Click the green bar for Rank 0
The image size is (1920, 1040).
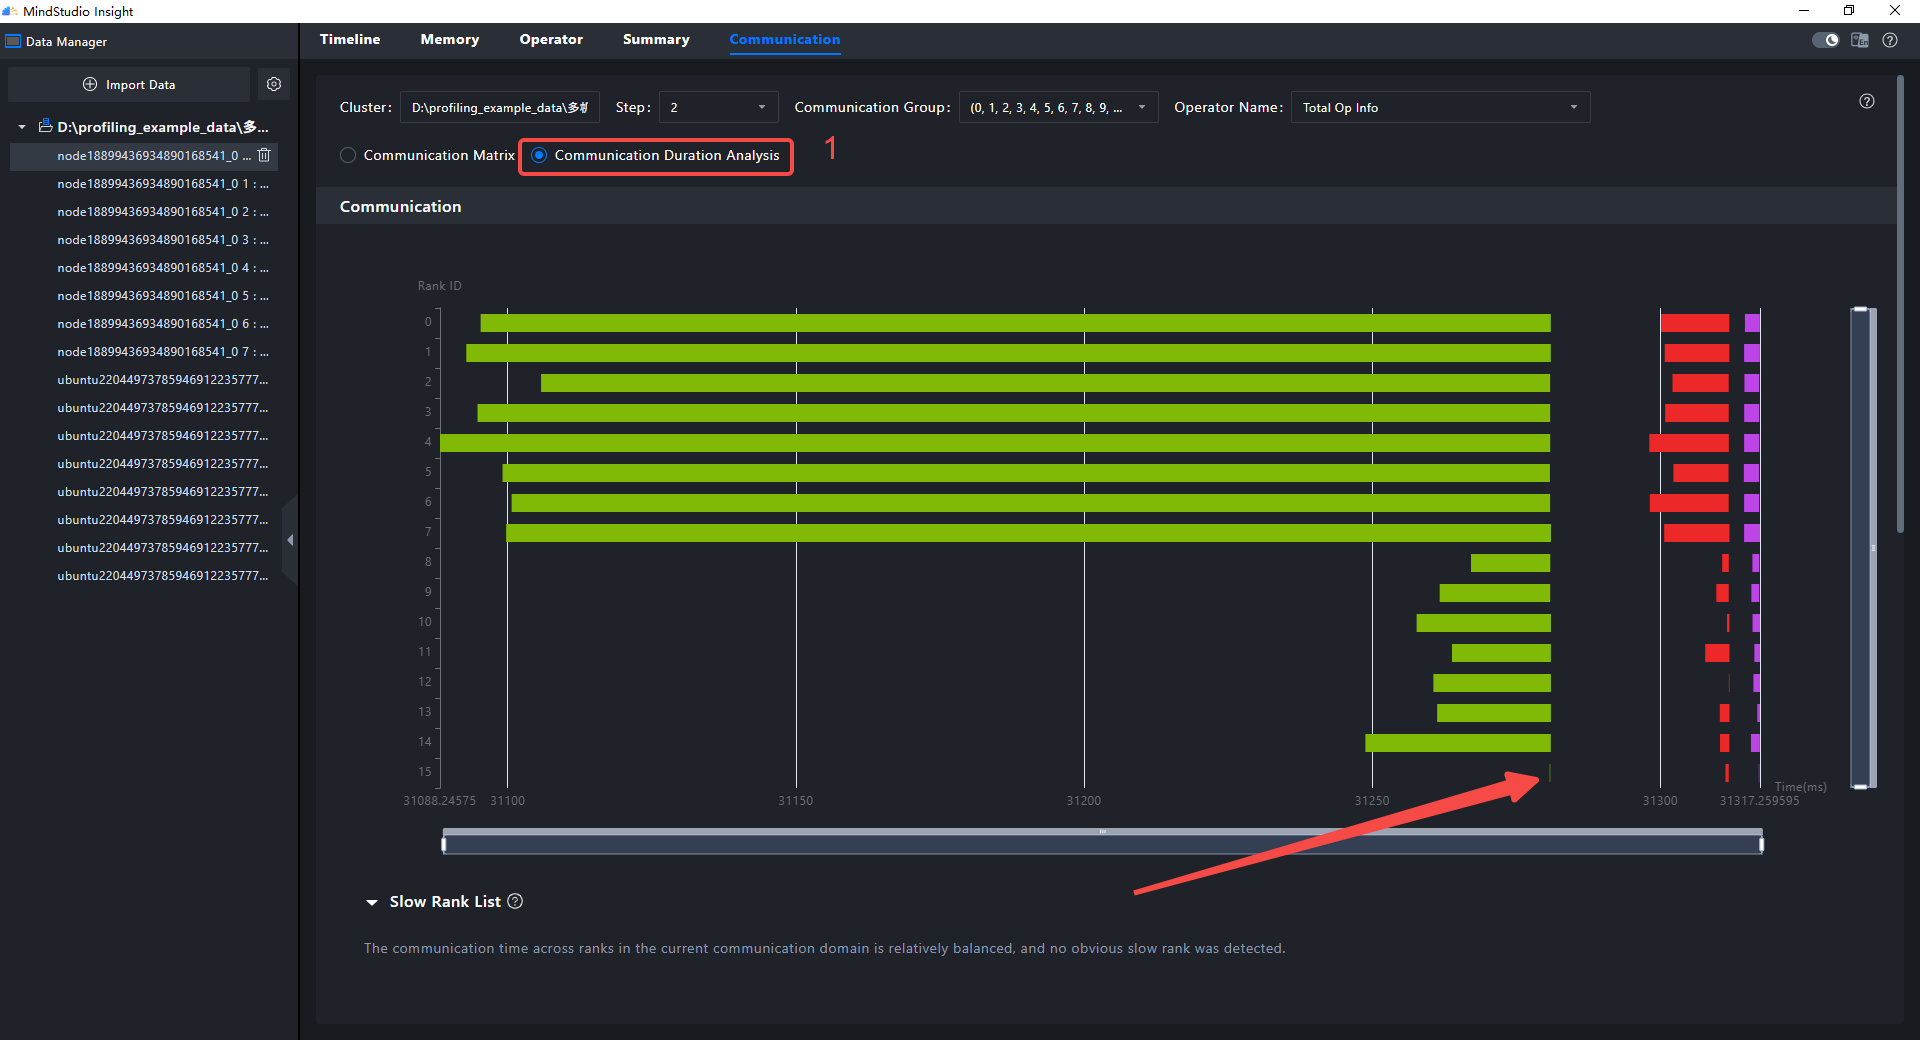[x=1015, y=323]
